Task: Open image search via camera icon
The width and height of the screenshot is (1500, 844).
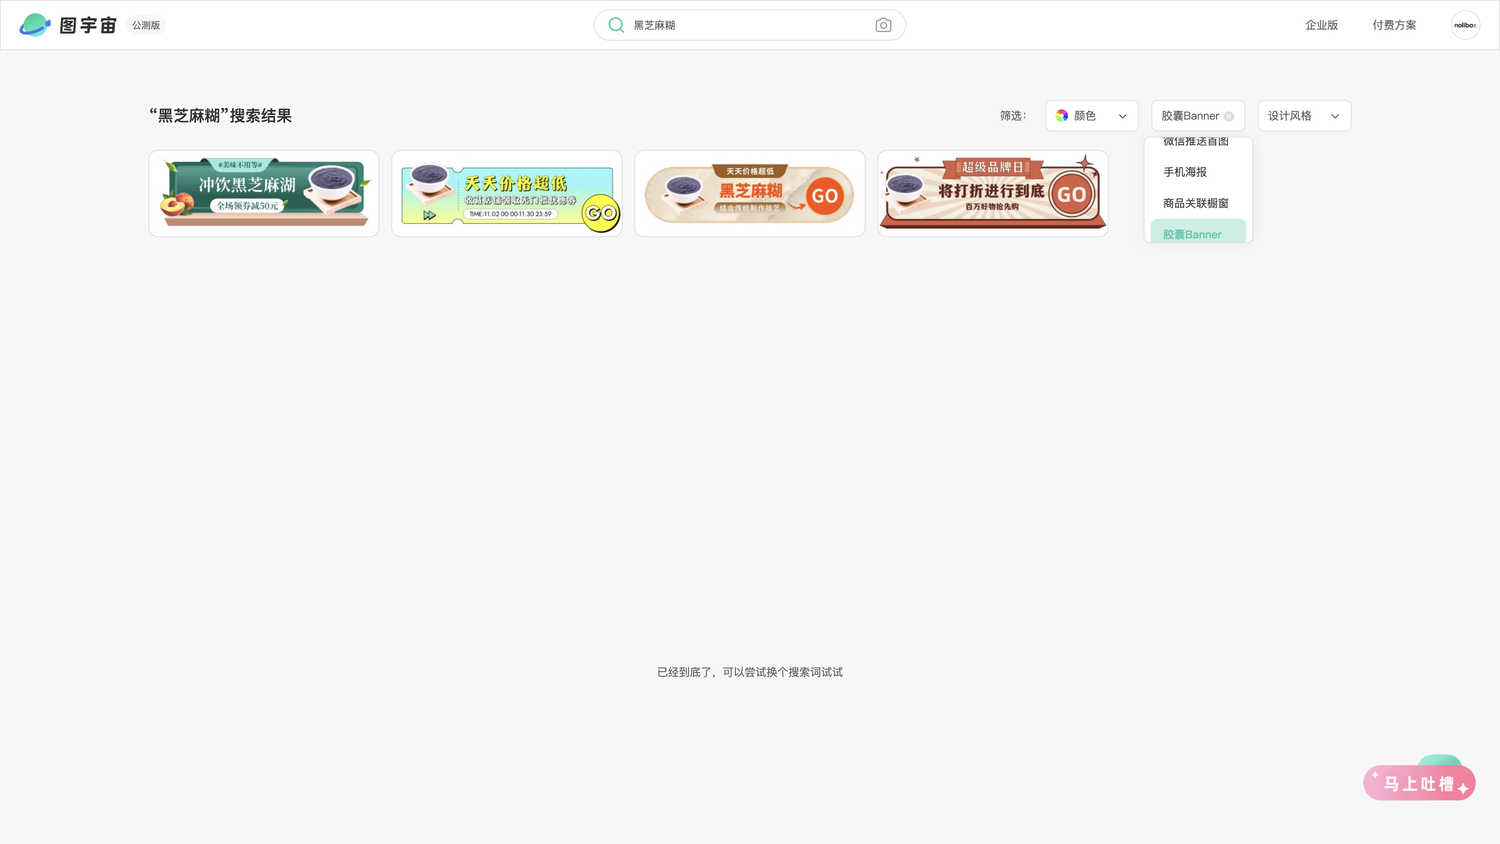Action: point(883,25)
